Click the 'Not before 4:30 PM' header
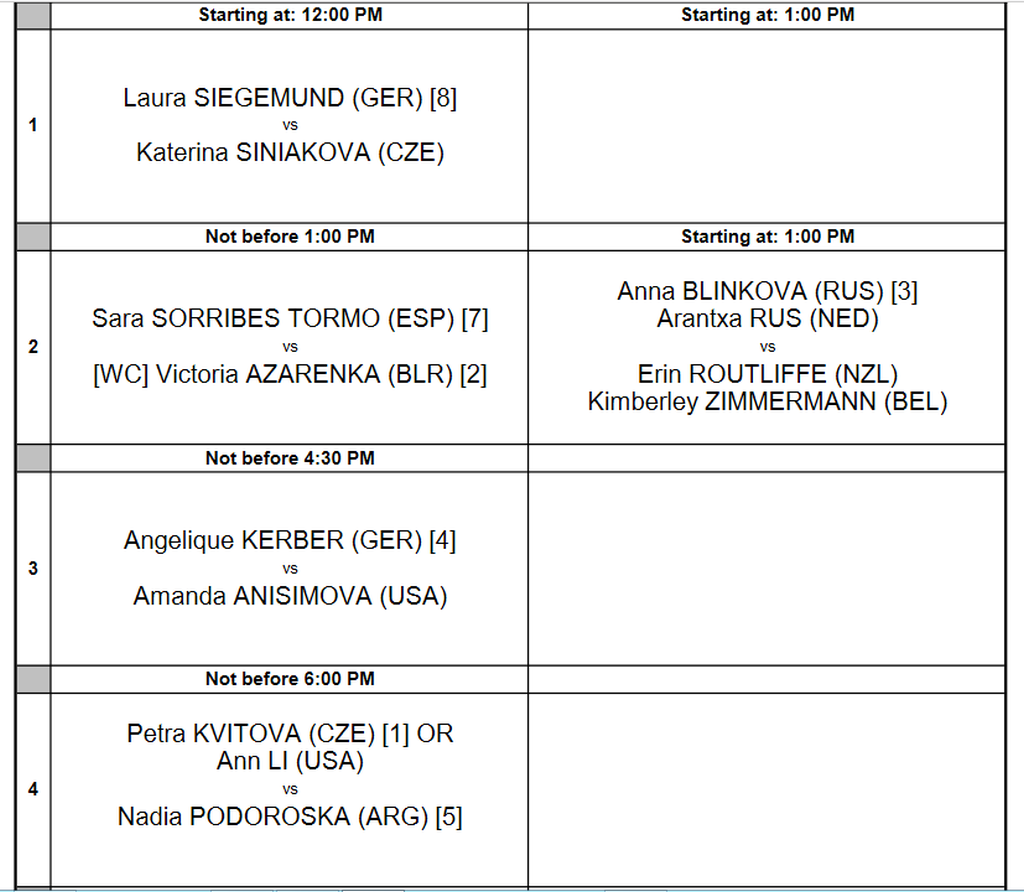Viewport: 1024px width, 892px height. pyautogui.click(x=290, y=458)
